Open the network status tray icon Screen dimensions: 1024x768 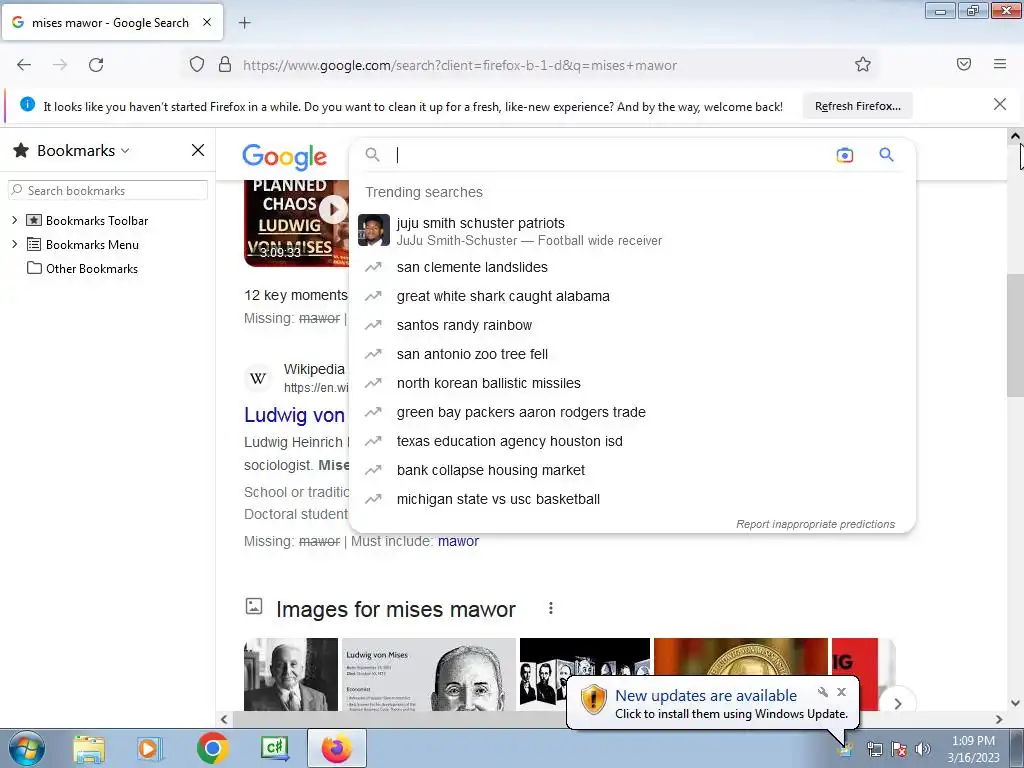874,748
